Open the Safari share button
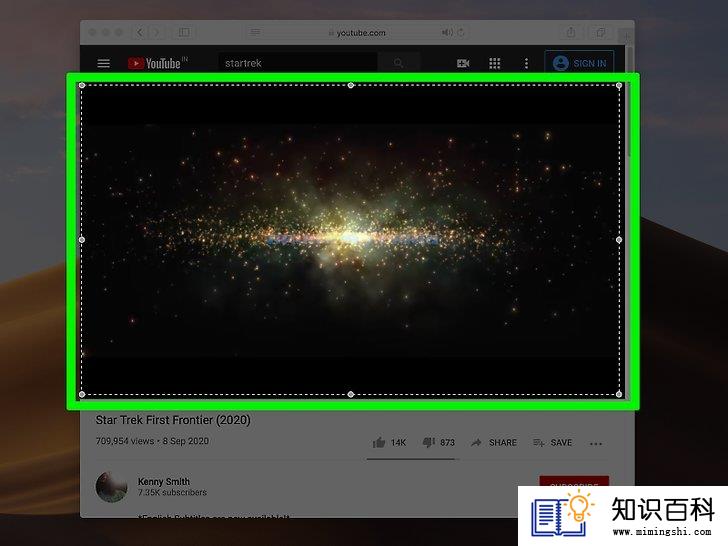The width and height of the screenshot is (728, 546). click(x=571, y=32)
